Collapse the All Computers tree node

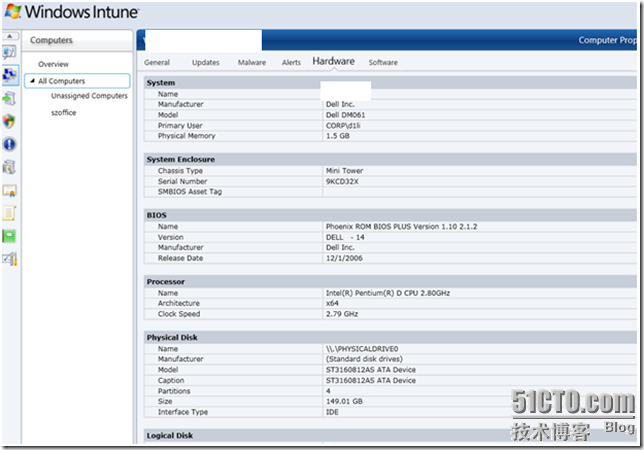click(x=32, y=81)
